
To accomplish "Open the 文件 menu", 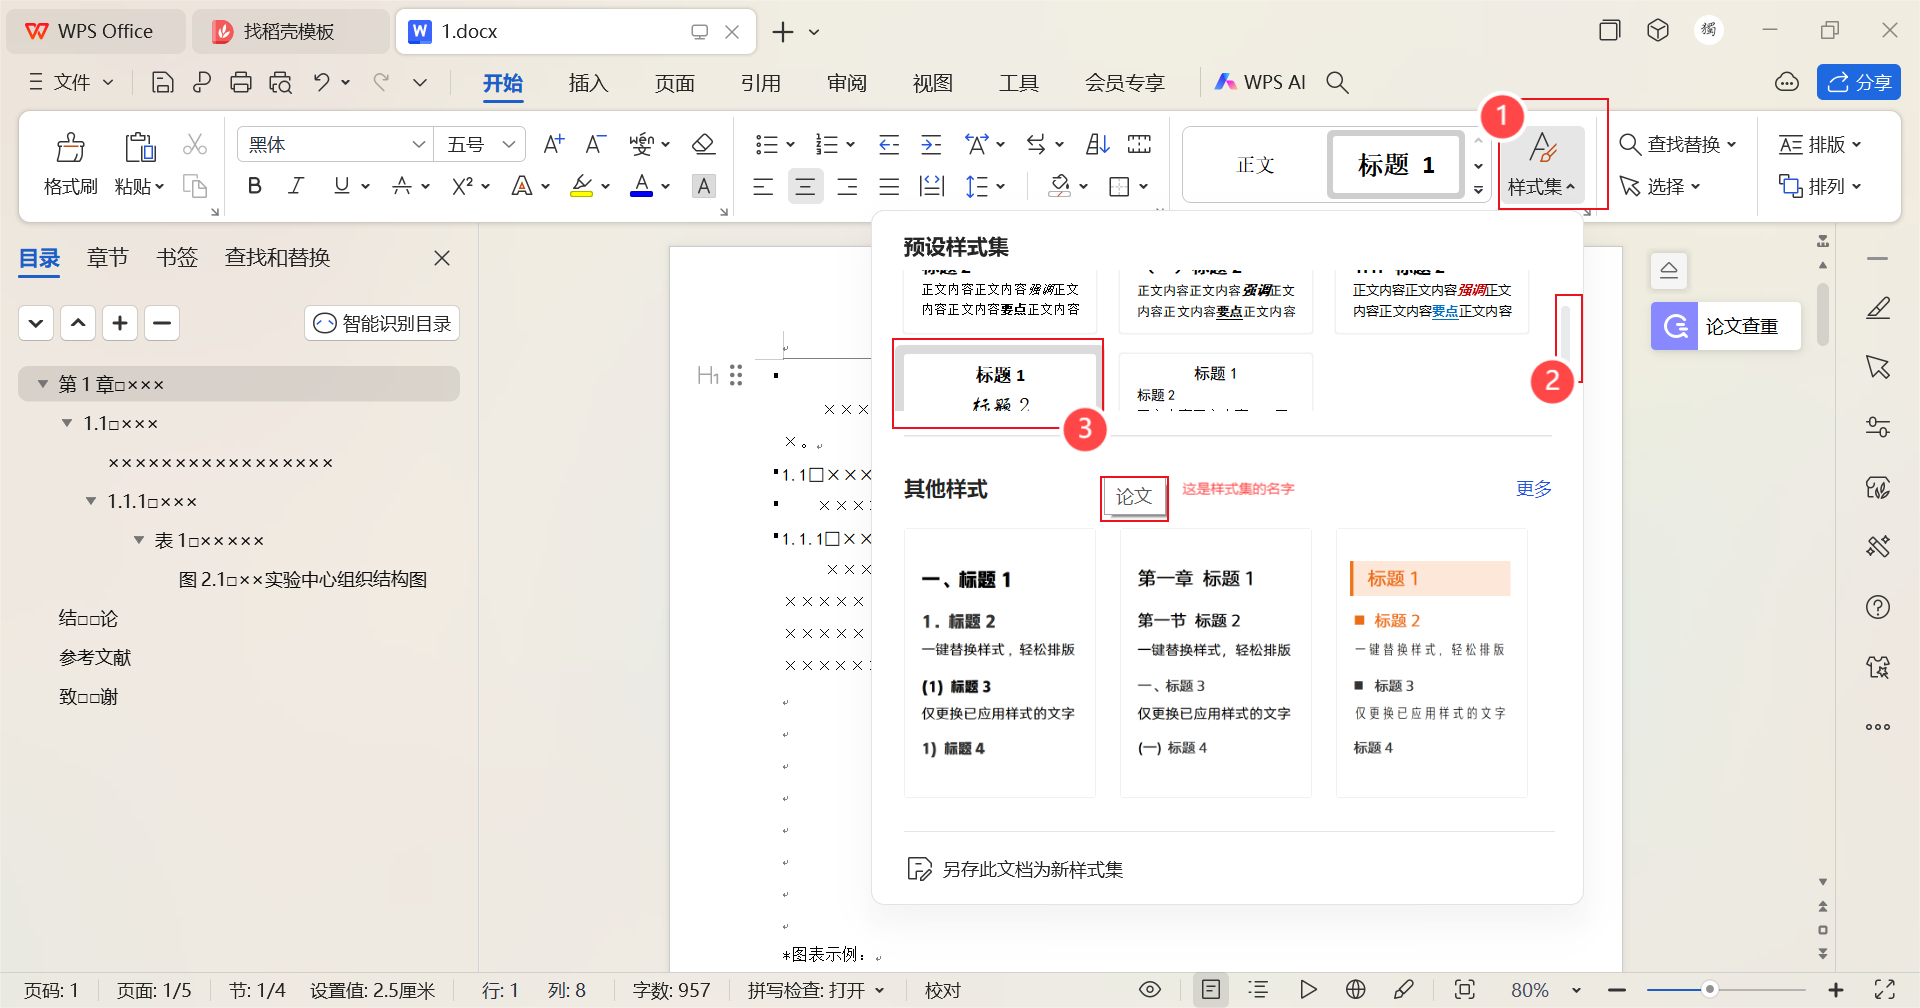I will pos(71,83).
